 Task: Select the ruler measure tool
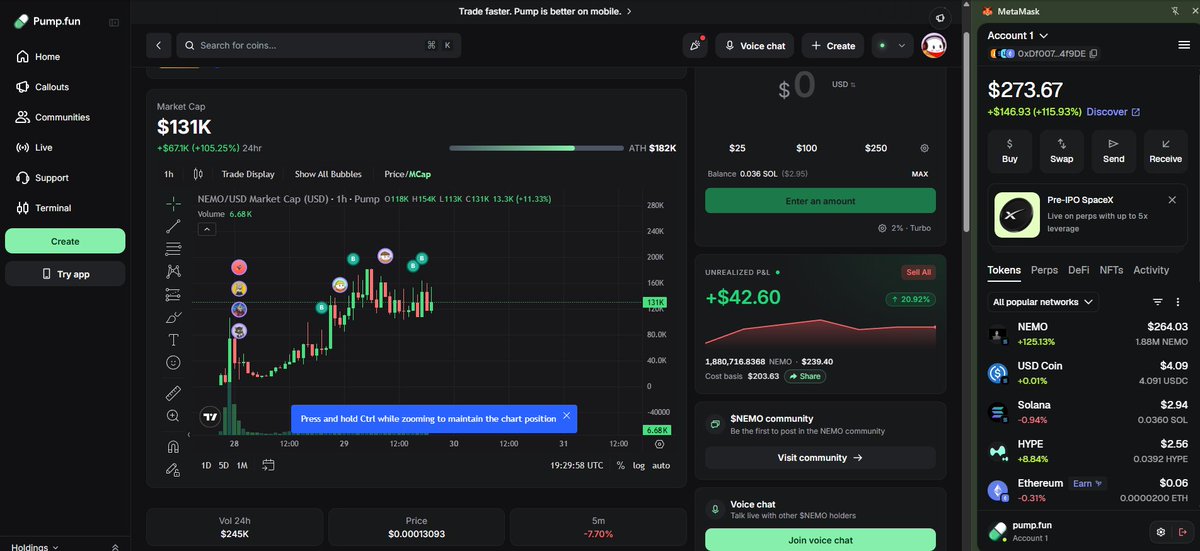click(173, 392)
